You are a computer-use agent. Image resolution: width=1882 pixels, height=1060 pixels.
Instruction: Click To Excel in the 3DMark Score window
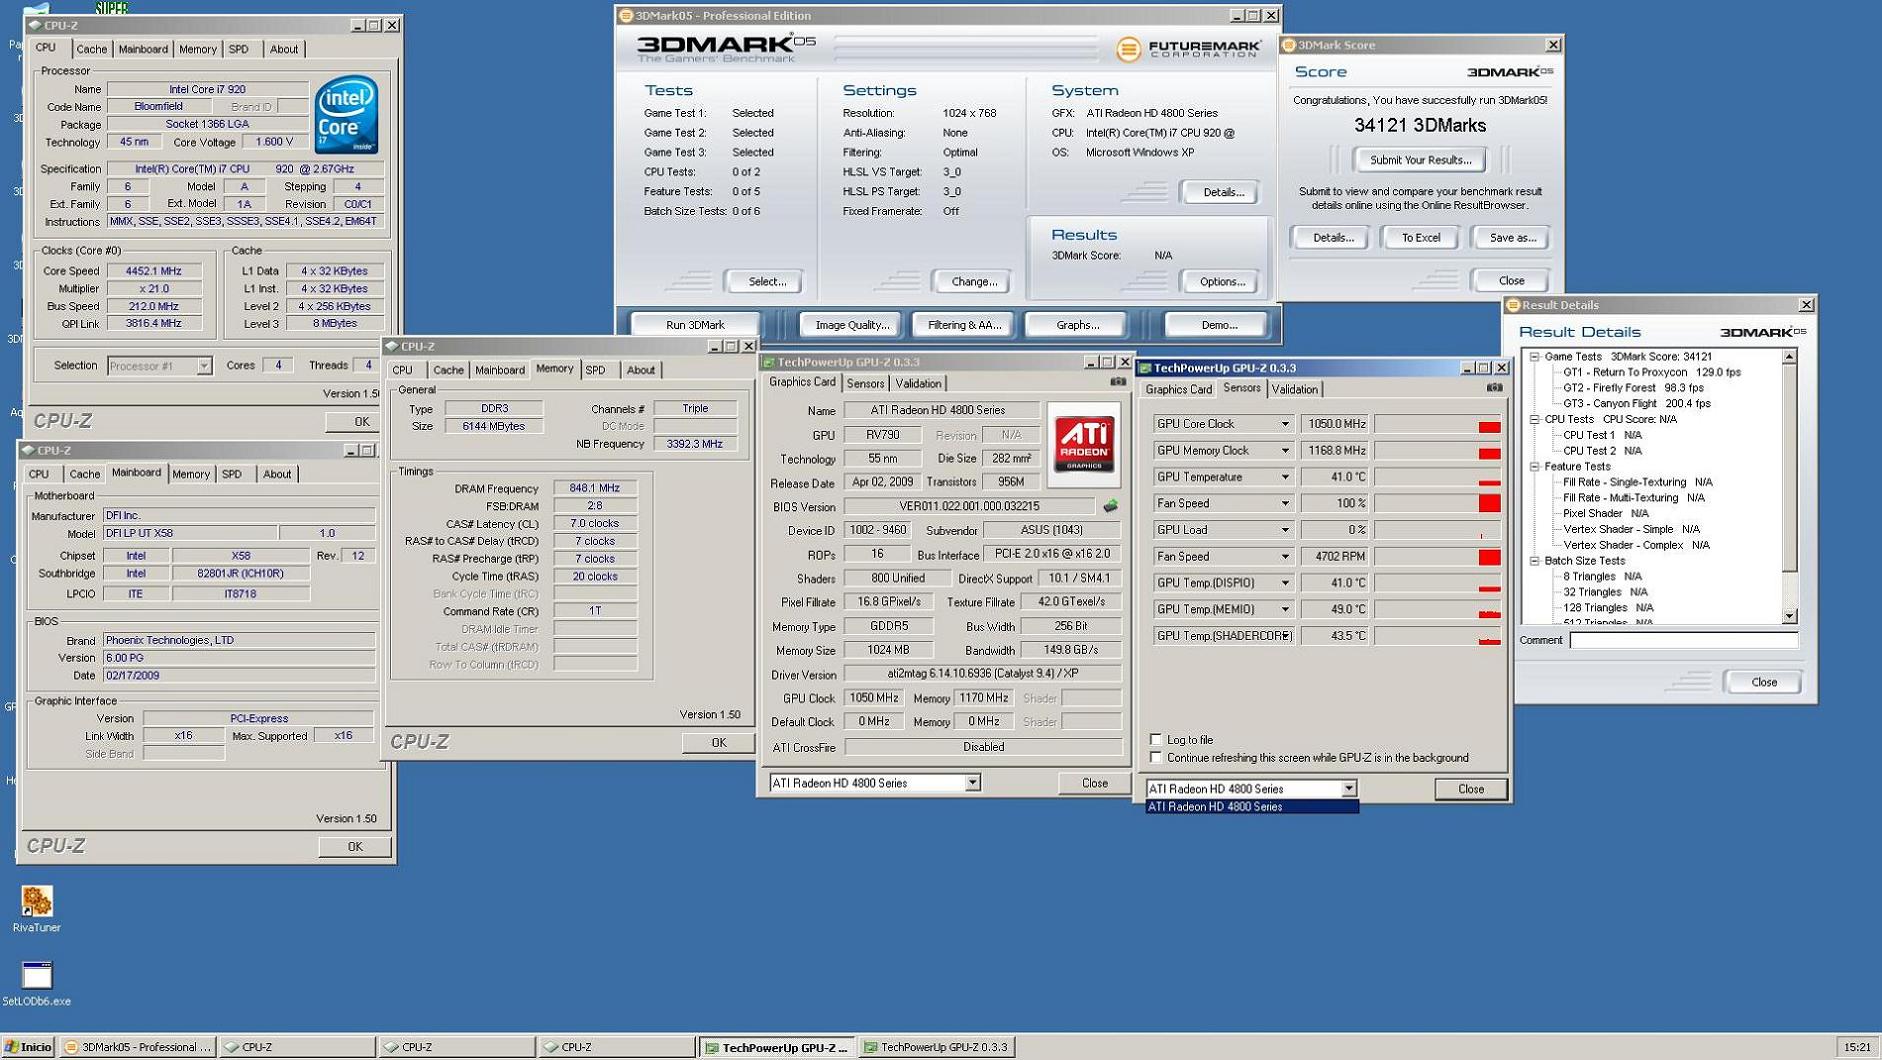1420,238
